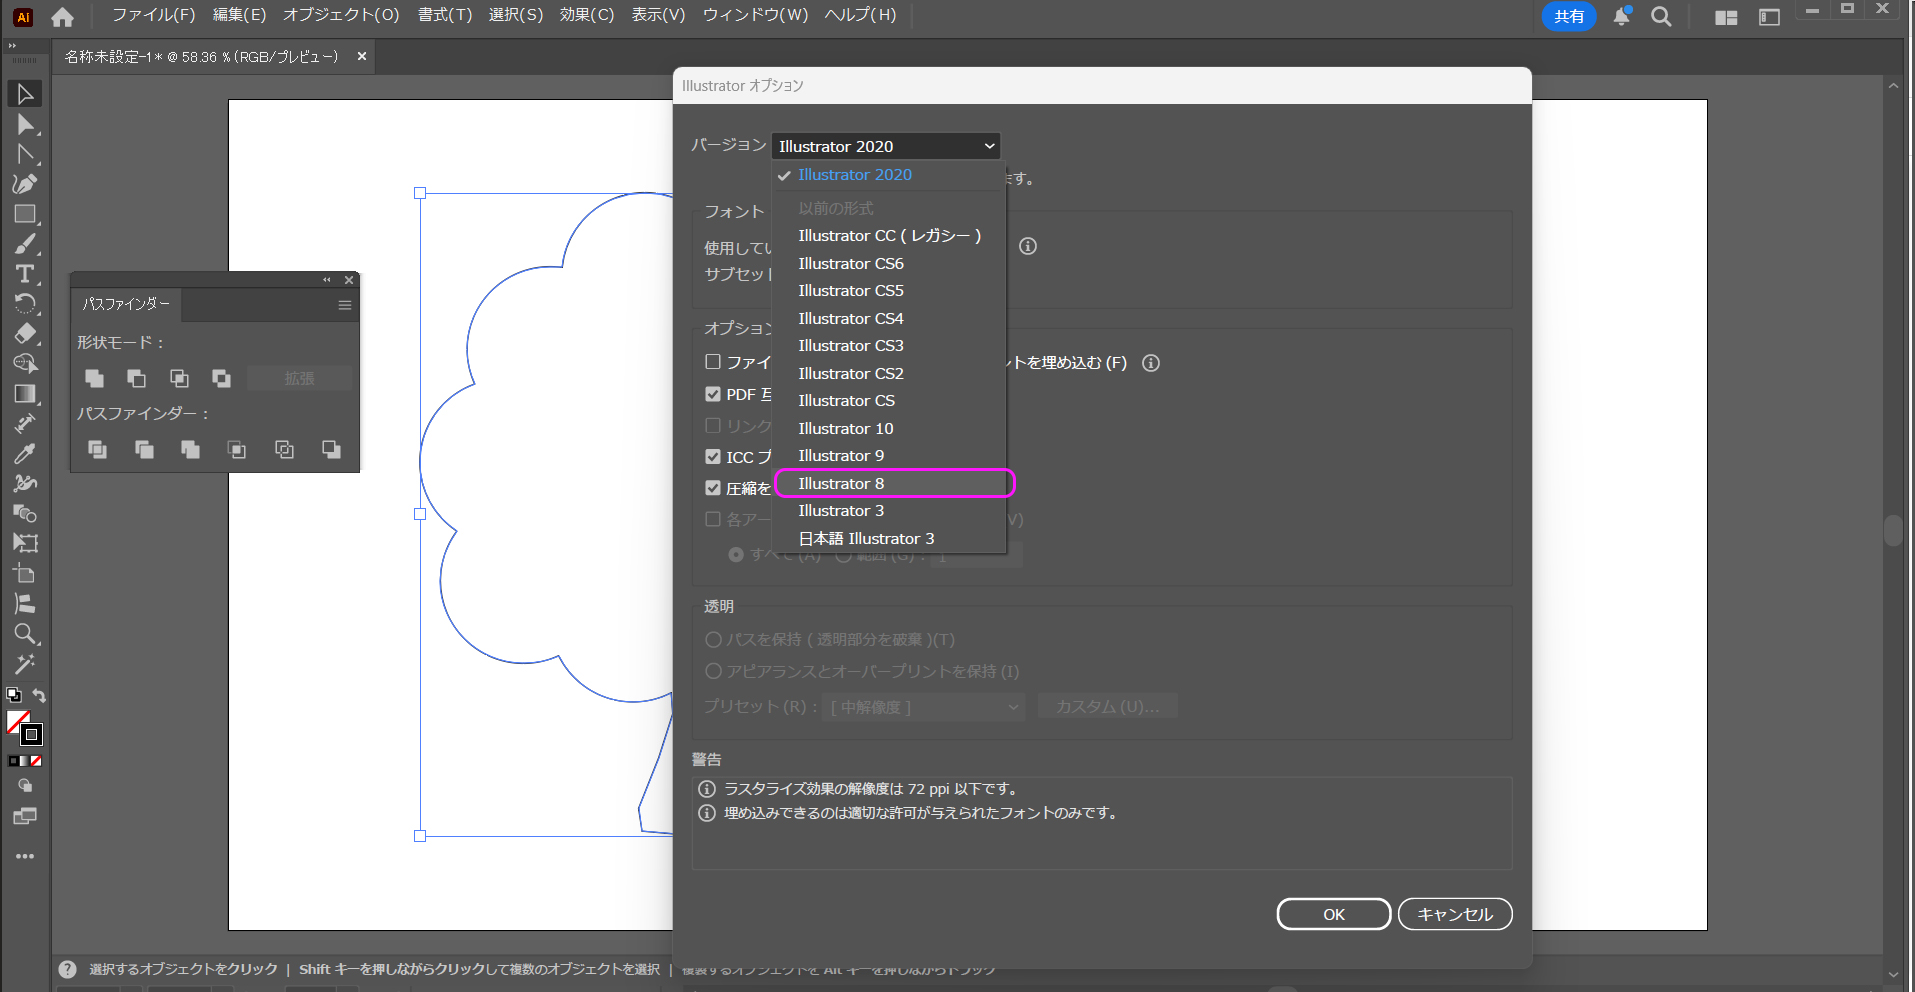Disable the compression checkbox
This screenshot has height=992, width=1915.
click(x=713, y=488)
